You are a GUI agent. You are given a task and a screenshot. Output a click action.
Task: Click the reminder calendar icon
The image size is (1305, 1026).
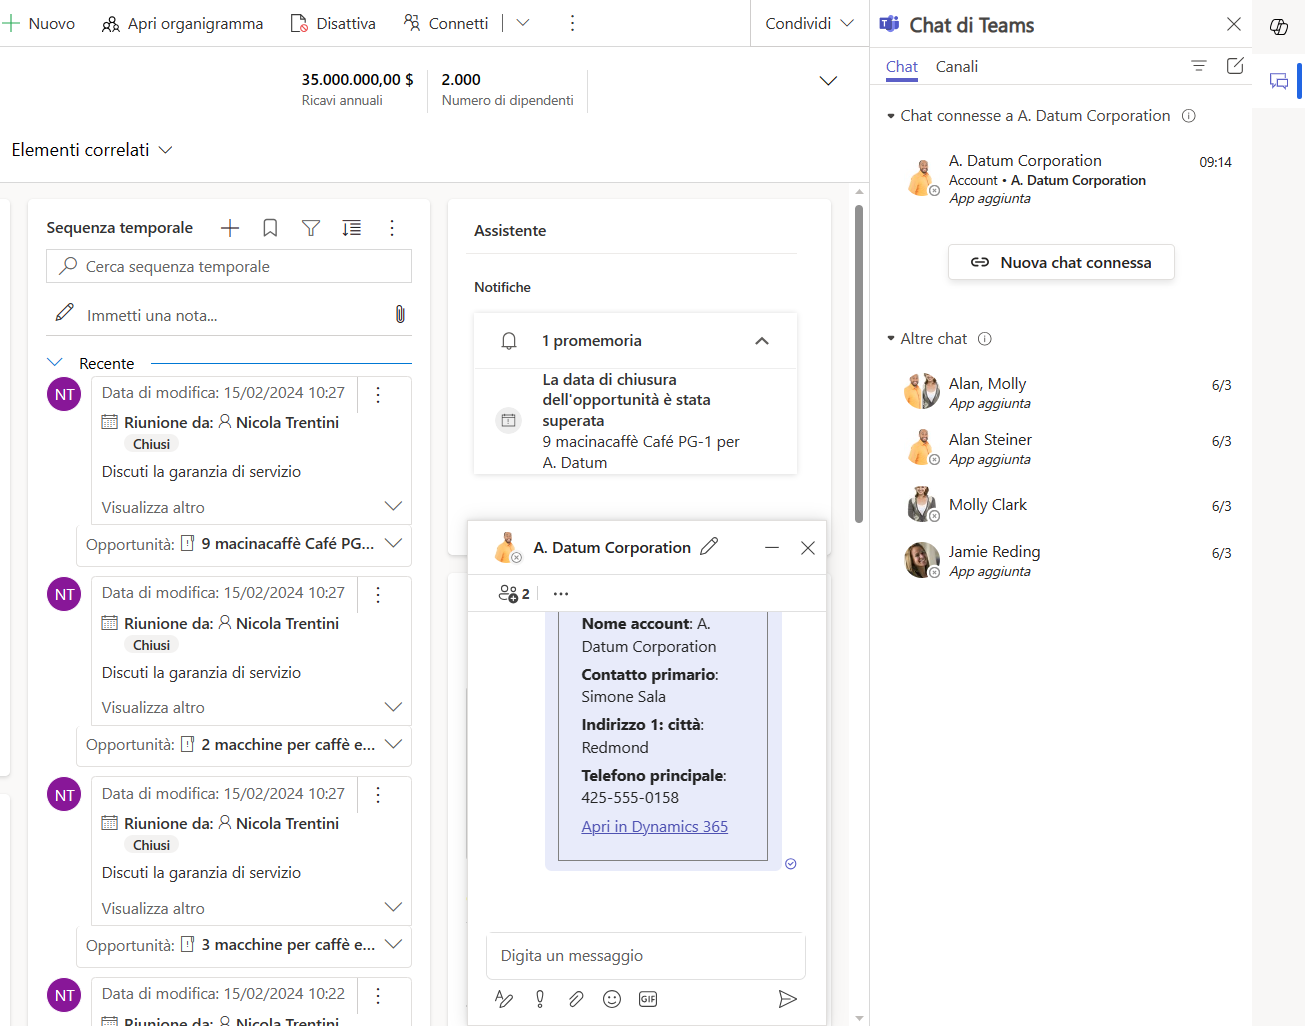click(x=509, y=420)
